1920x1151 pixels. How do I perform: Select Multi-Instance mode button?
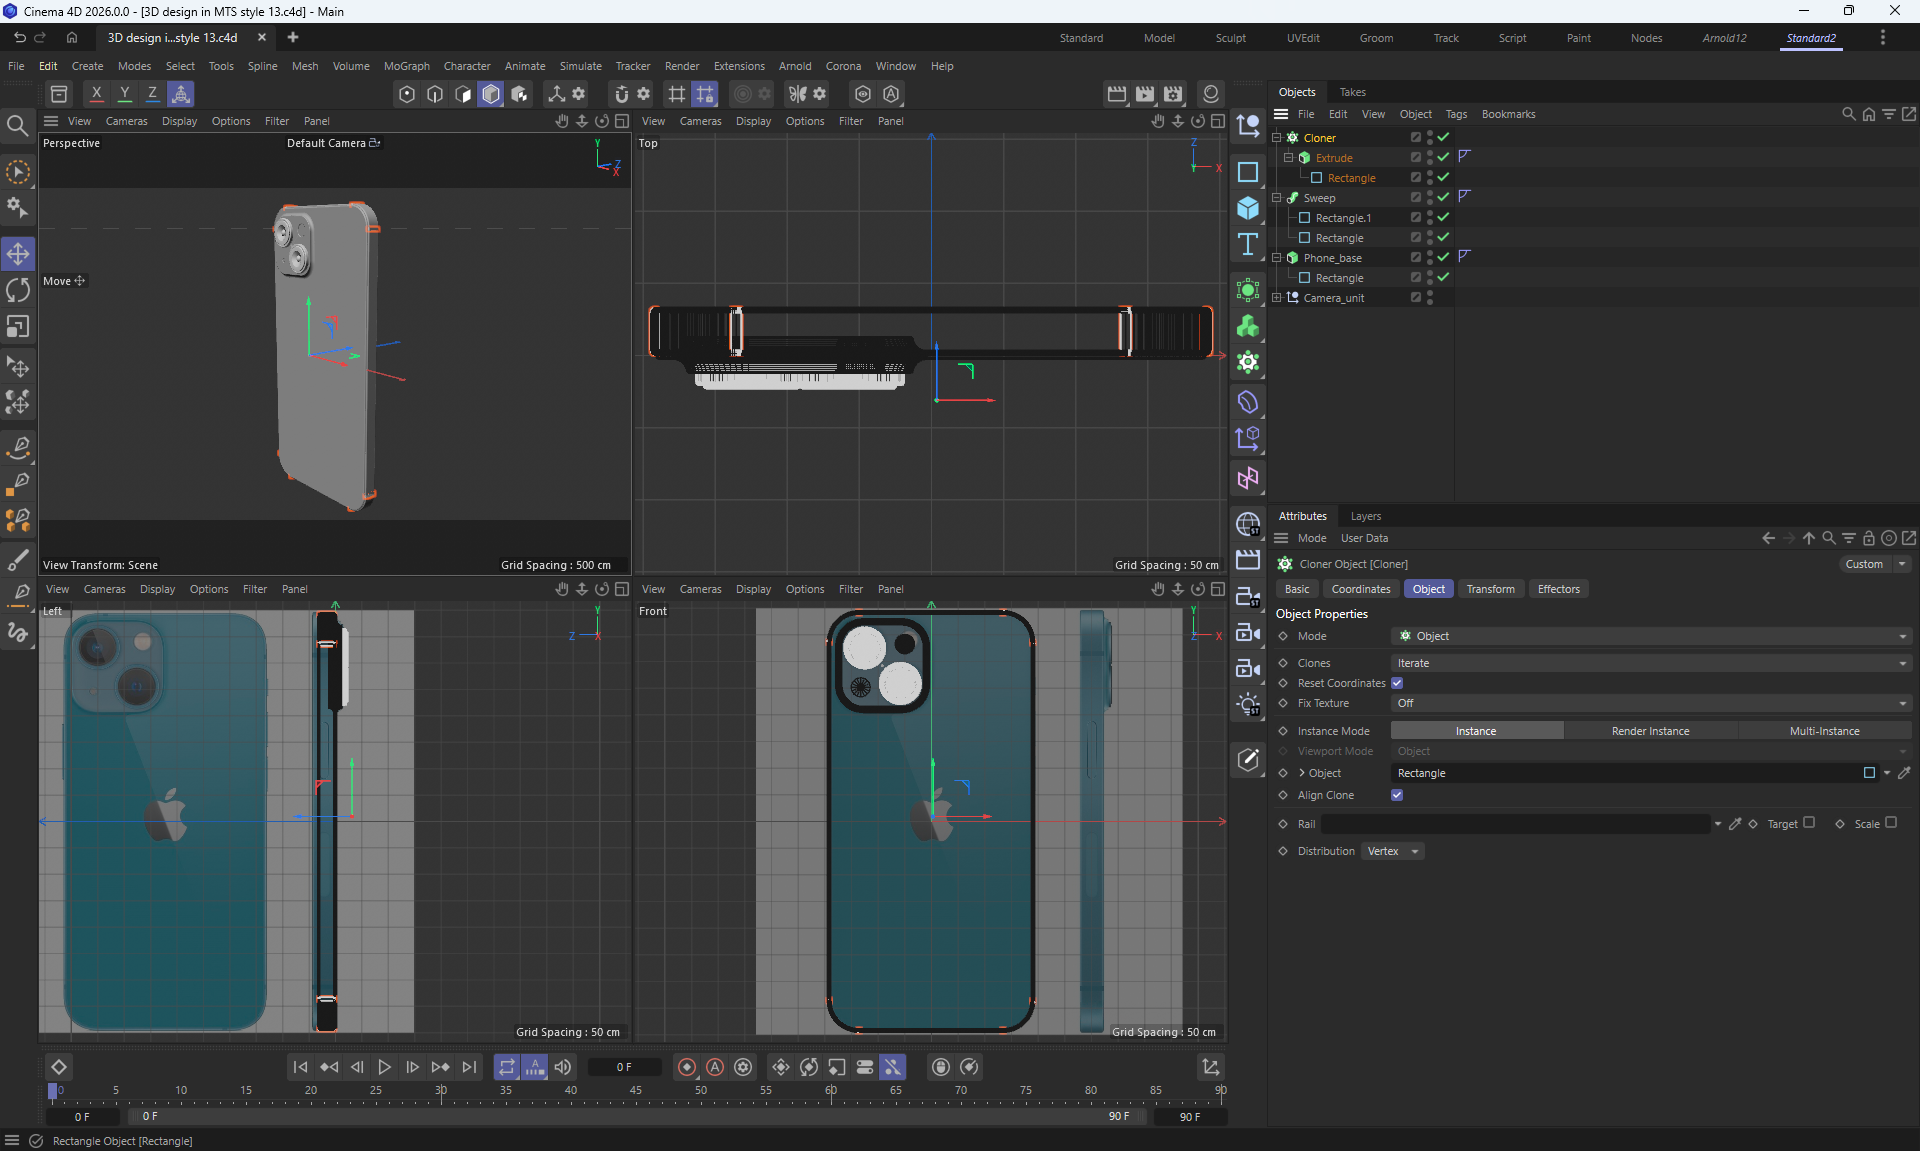1824,731
